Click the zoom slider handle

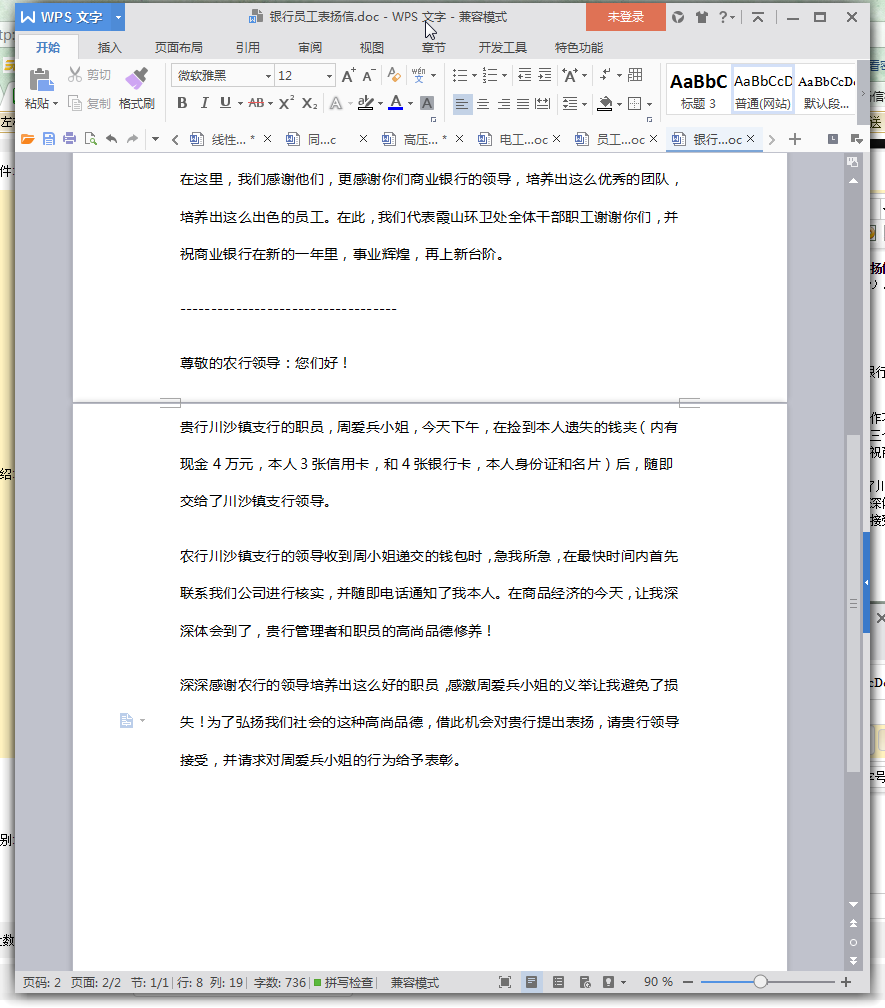(x=760, y=982)
